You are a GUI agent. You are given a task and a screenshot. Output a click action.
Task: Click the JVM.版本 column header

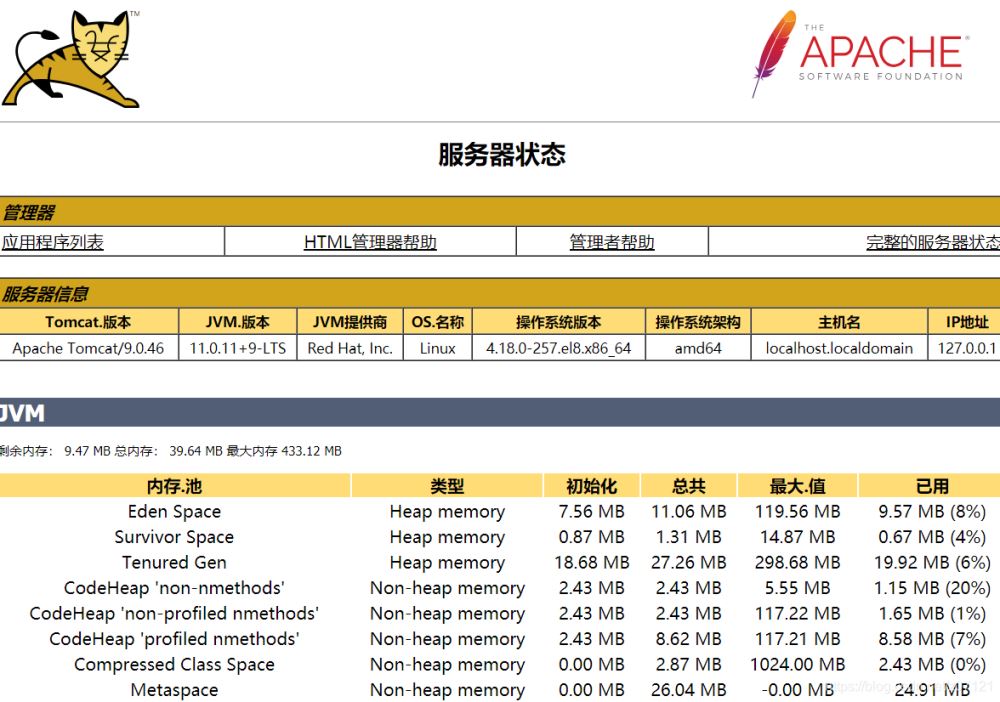(237, 322)
